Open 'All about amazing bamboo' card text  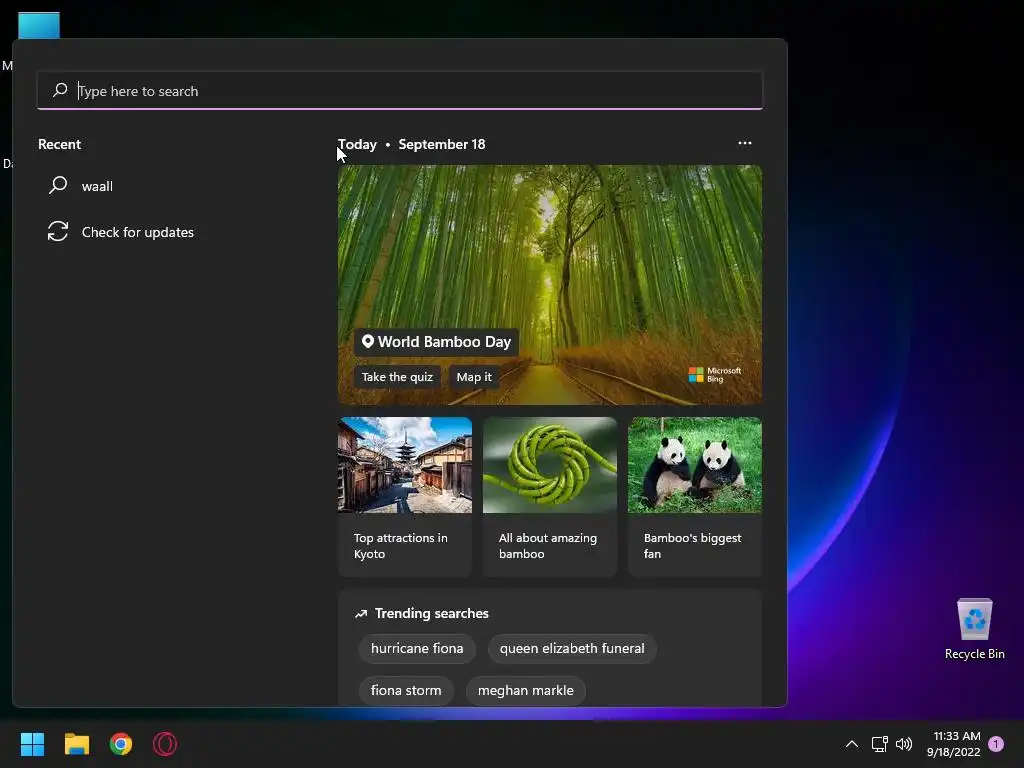(548, 546)
